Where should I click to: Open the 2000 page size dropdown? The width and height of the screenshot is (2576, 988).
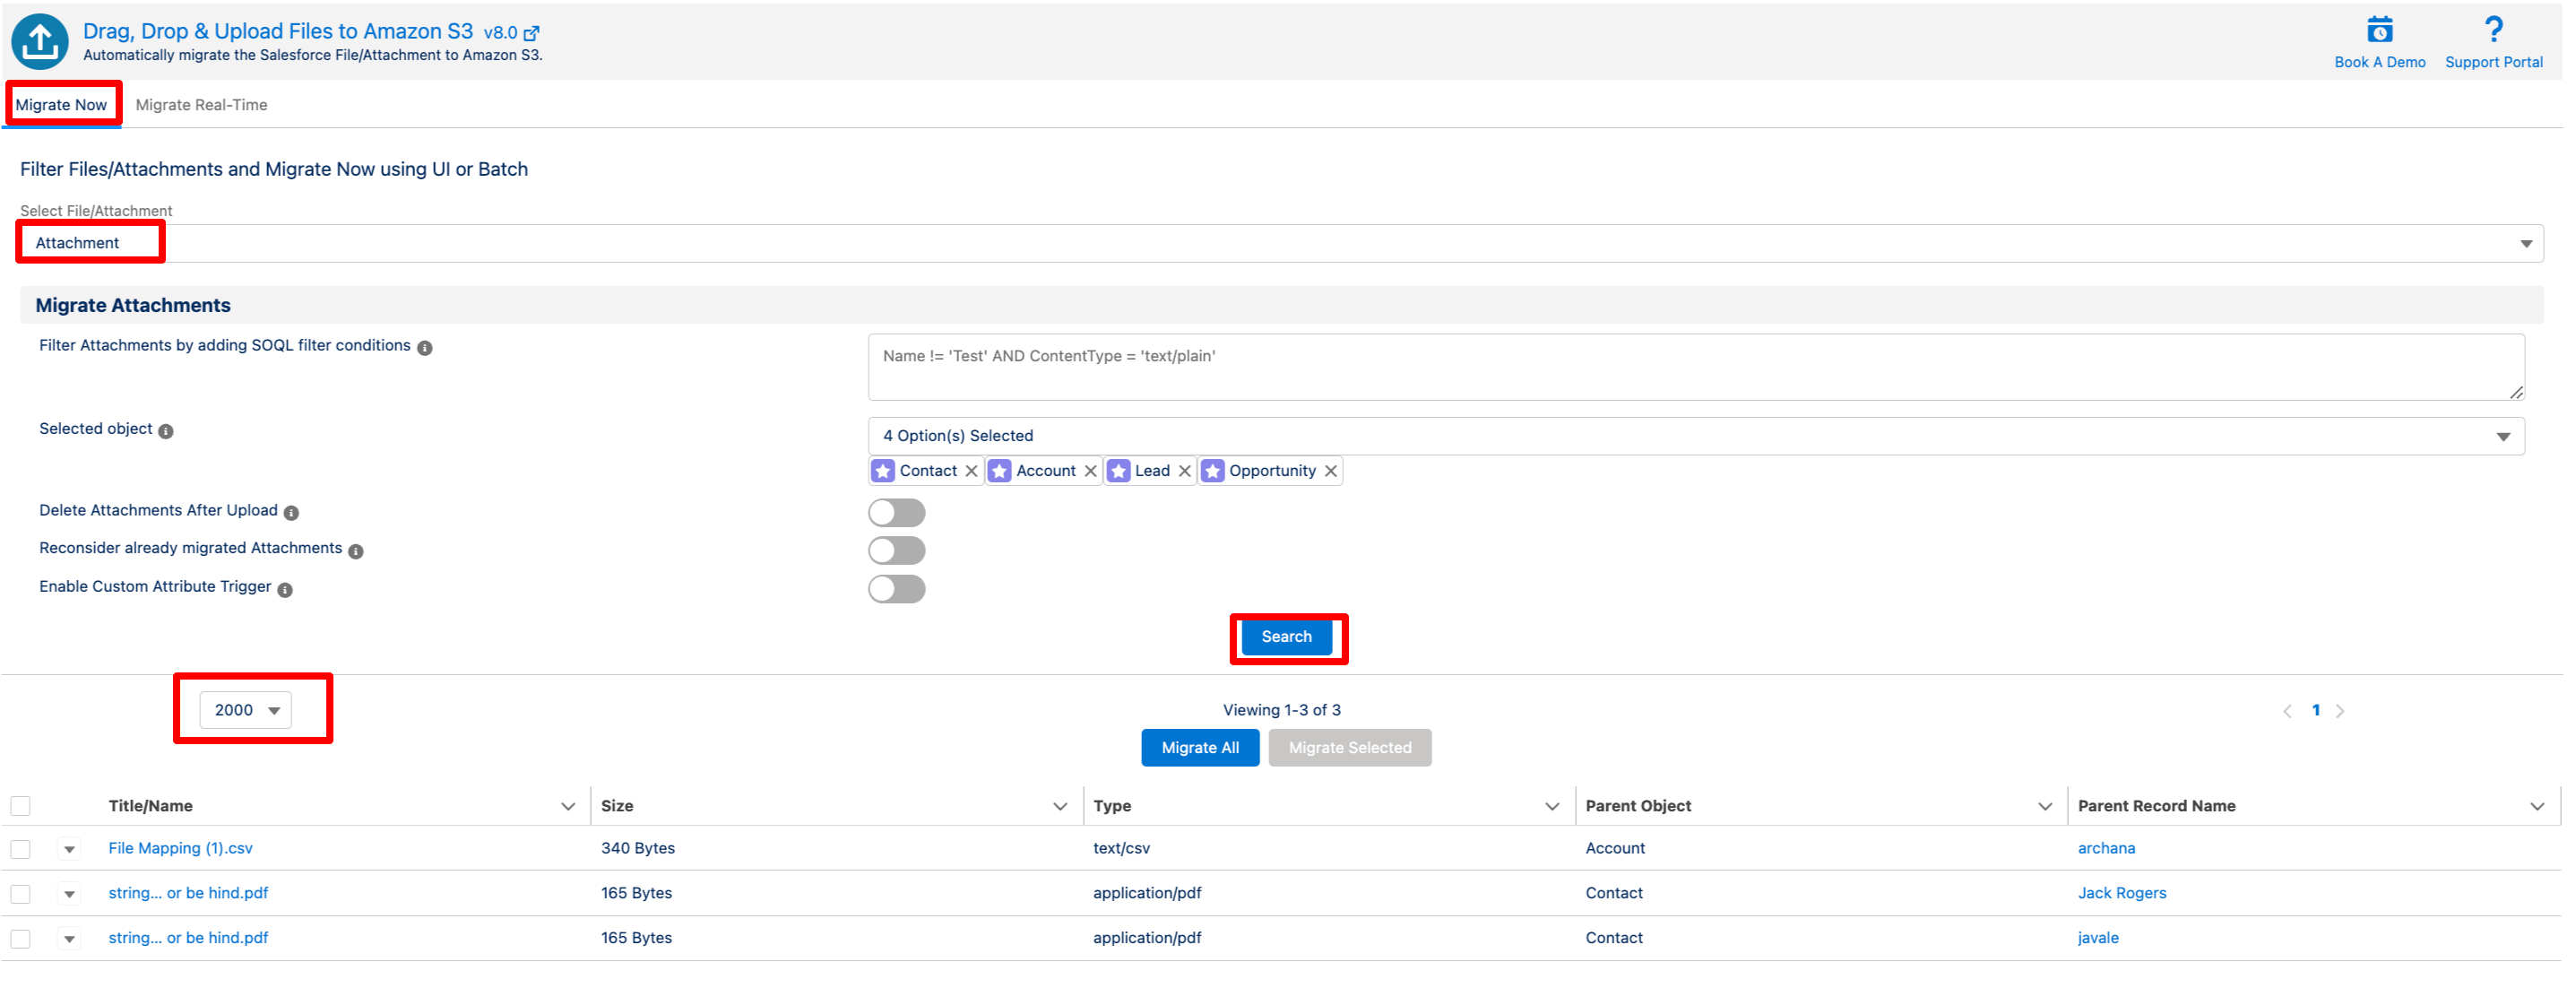coord(246,710)
